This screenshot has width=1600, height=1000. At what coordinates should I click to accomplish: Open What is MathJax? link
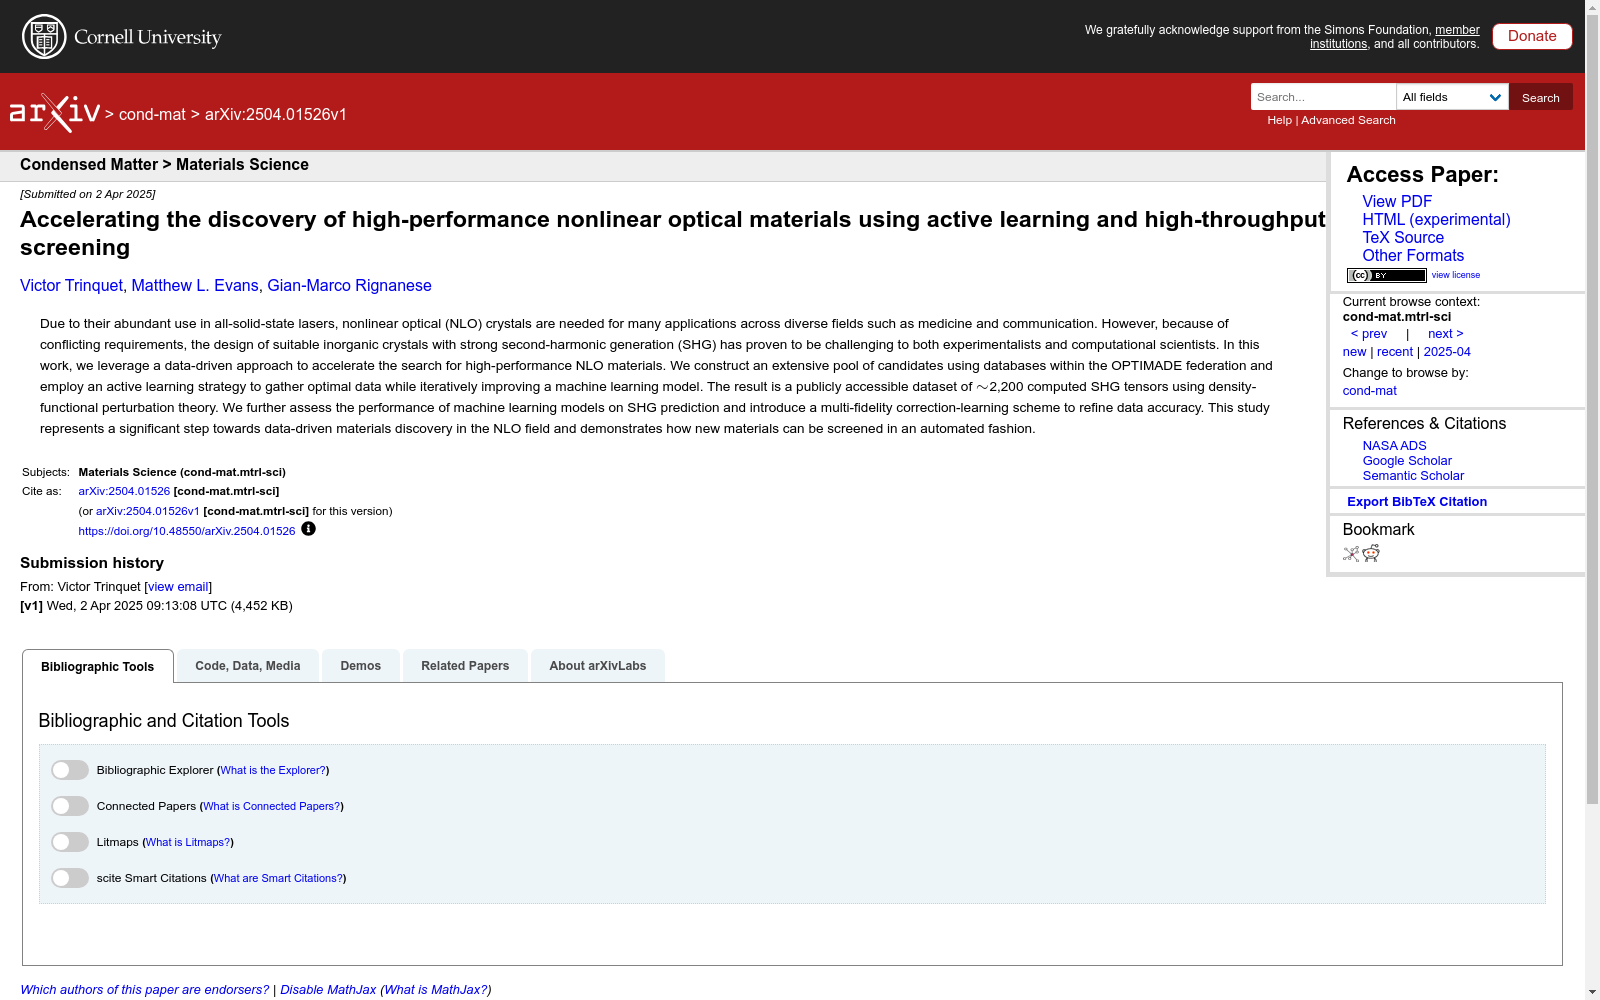pyautogui.click(x=436, y=990)
